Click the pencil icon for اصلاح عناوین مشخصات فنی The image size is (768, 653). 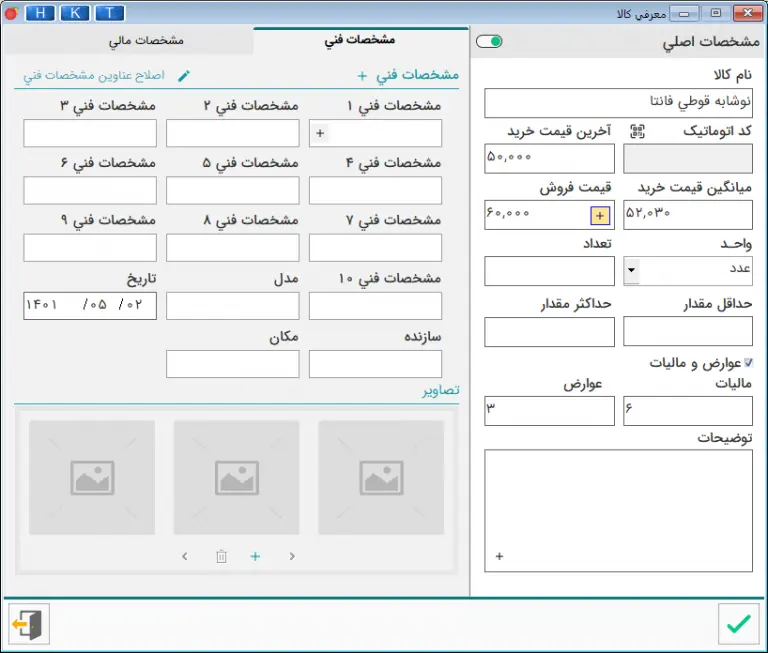pyautogui.click(x=183, y=75)
